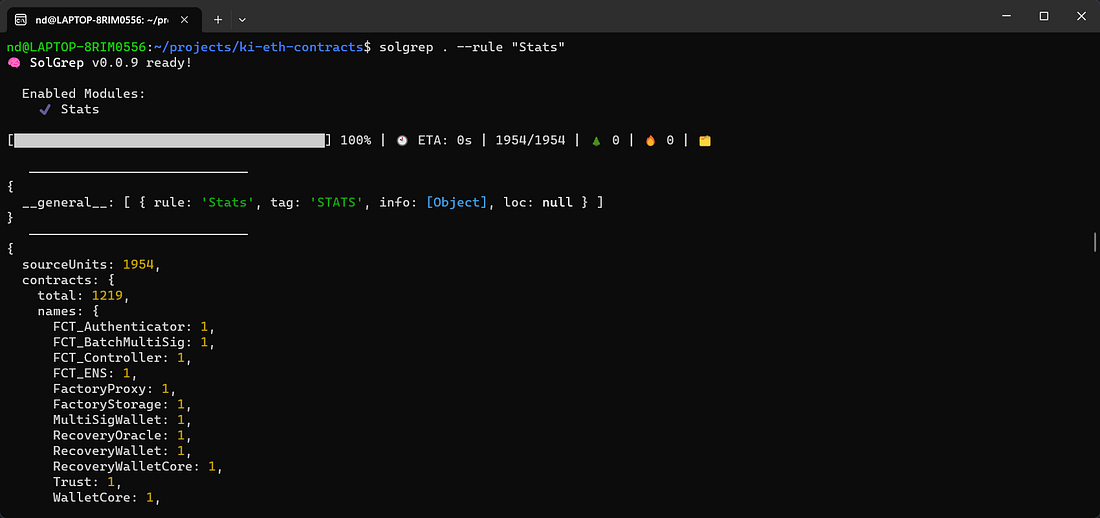Screen dimensions: 1100x518
Task: Click the clock icon before ETA
Action: tap(402, 141)
